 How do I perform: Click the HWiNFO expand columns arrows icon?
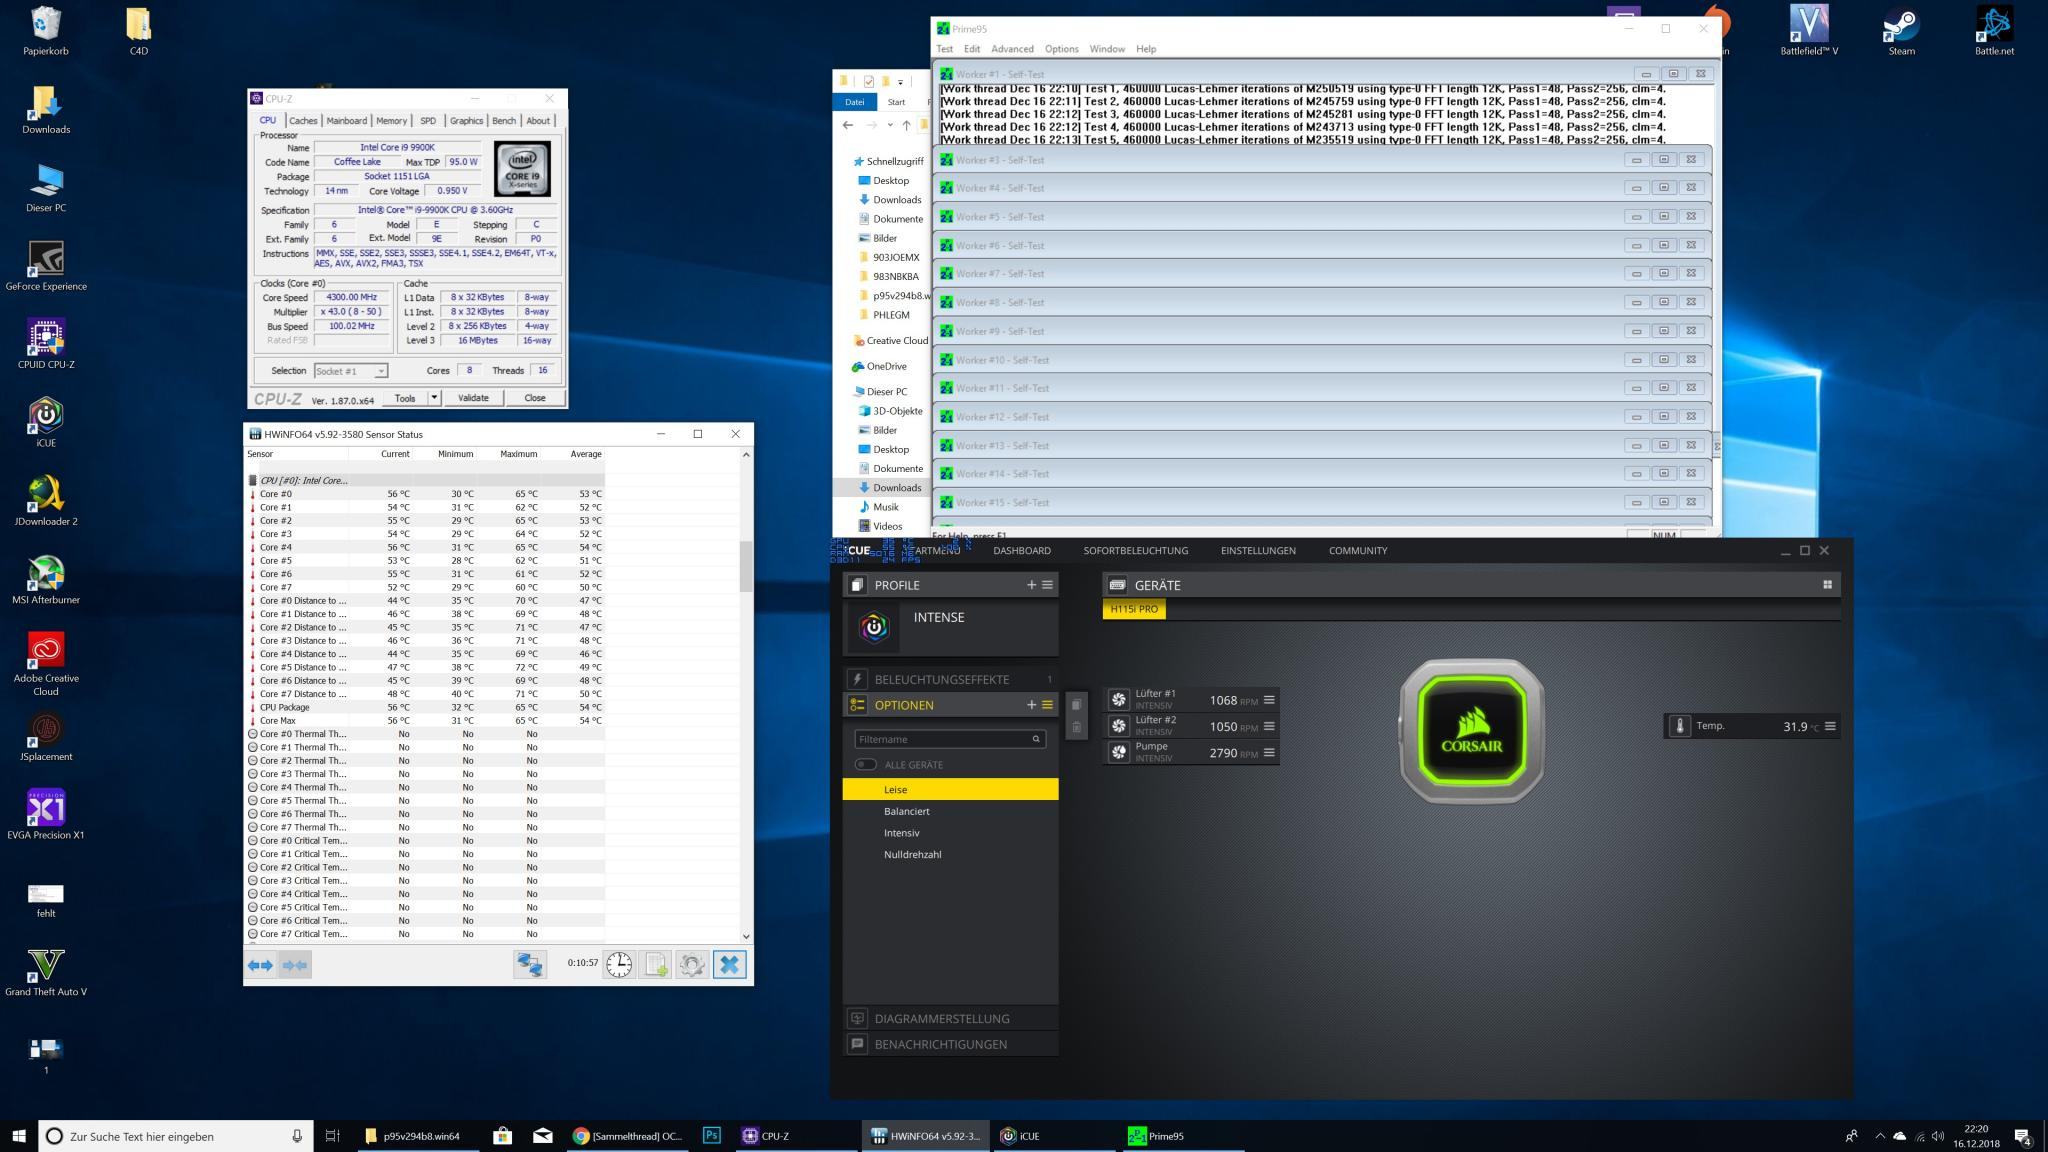click(x=260, y=965)
